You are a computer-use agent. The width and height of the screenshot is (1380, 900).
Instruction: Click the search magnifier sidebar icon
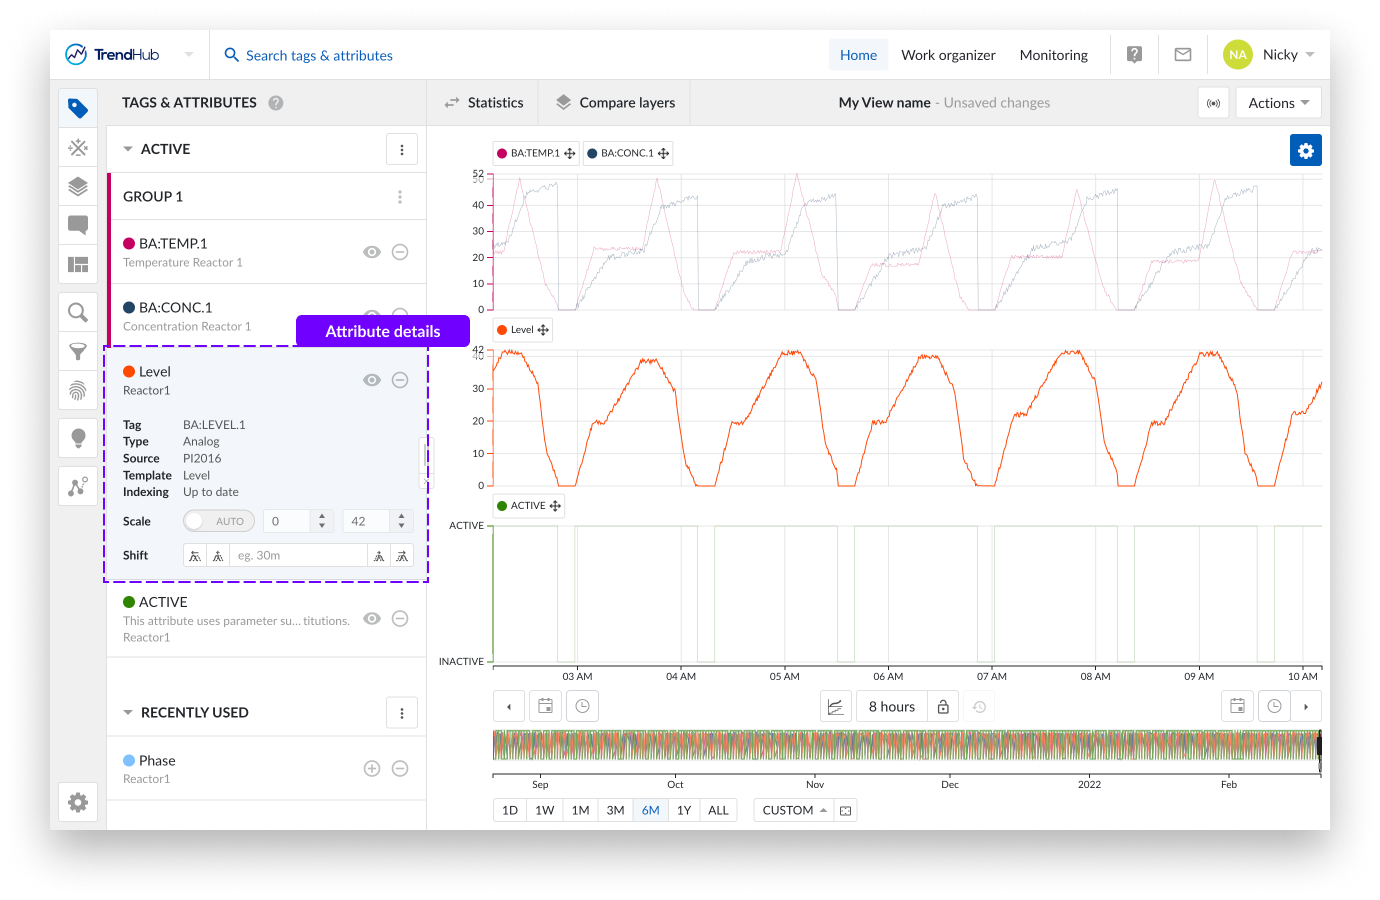coord(78,313)
